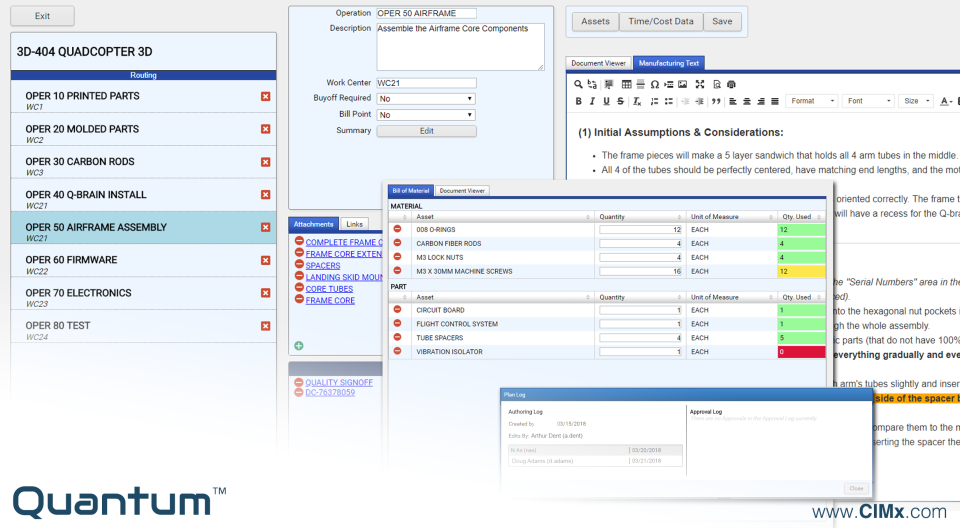The height and width of the screenshot is (528, 960).
Task: Open the Bill Point dropdown
Action: tap(426, 115)
